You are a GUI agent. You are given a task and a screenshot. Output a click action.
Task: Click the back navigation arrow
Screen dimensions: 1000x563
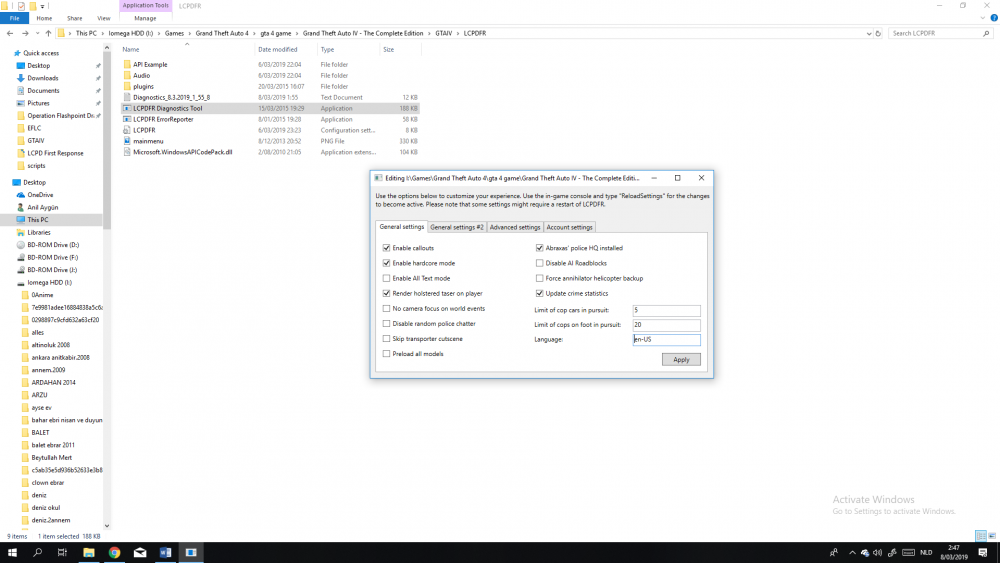[10, 33]
